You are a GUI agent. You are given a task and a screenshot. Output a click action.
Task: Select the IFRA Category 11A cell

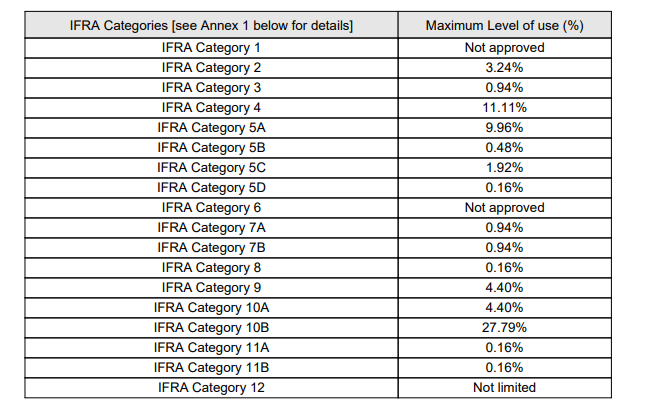[x=210, y=348]
